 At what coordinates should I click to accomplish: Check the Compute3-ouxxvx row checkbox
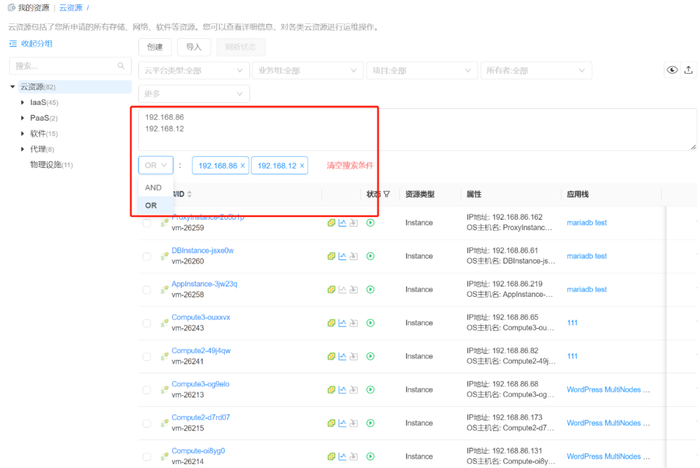coord(146,323)
